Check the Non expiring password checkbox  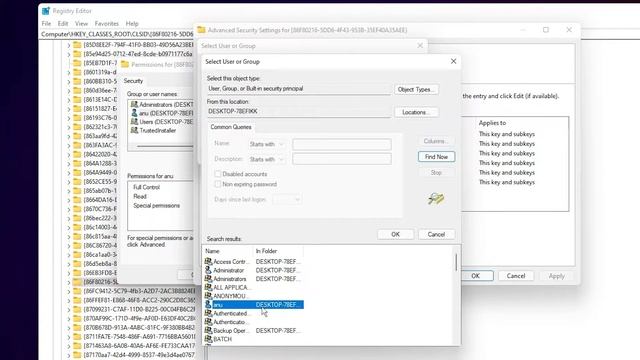pos(218,184)
